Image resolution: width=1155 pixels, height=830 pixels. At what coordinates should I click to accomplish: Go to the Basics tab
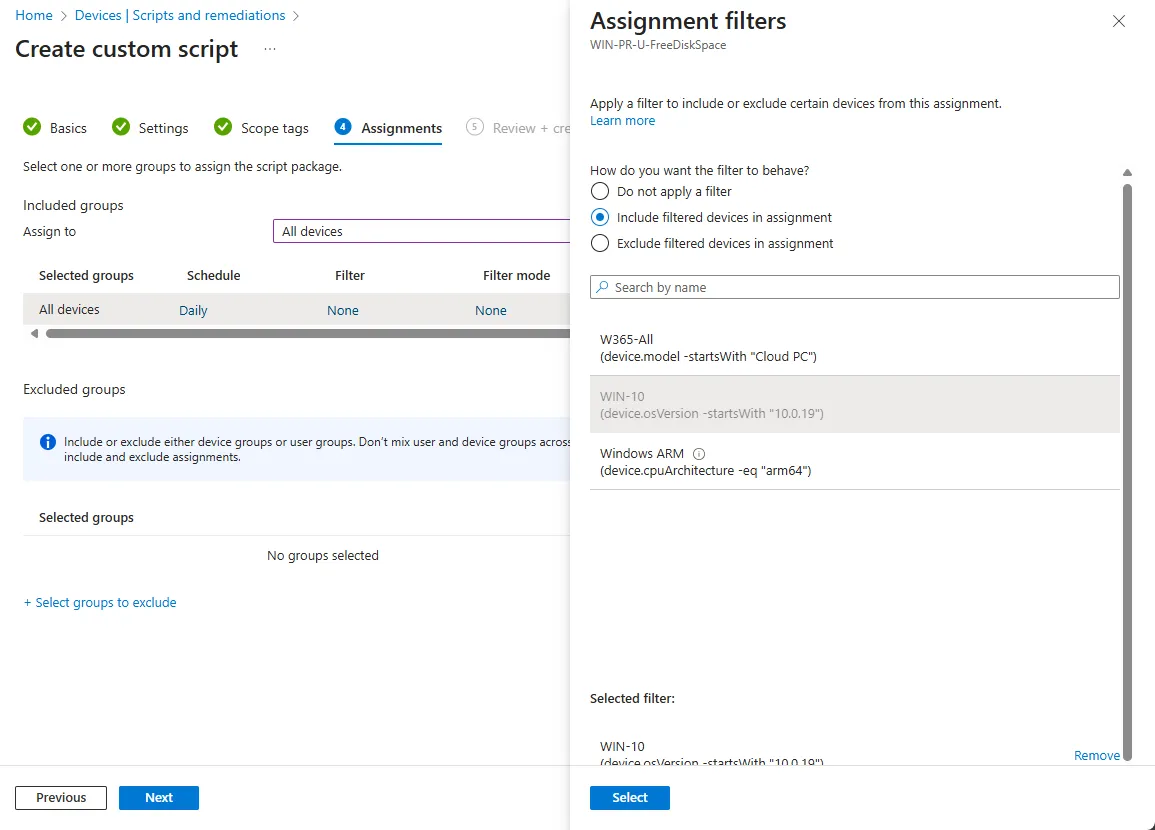(x=68, y=128)
